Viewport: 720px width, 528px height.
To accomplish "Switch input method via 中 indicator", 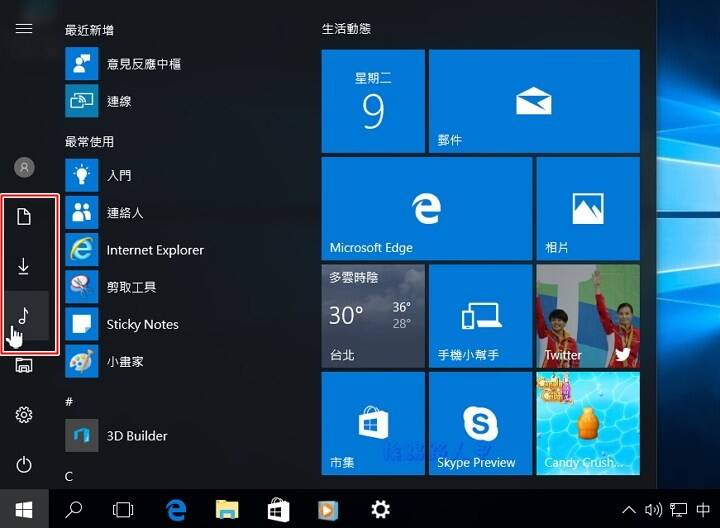I will click(703, 510).
